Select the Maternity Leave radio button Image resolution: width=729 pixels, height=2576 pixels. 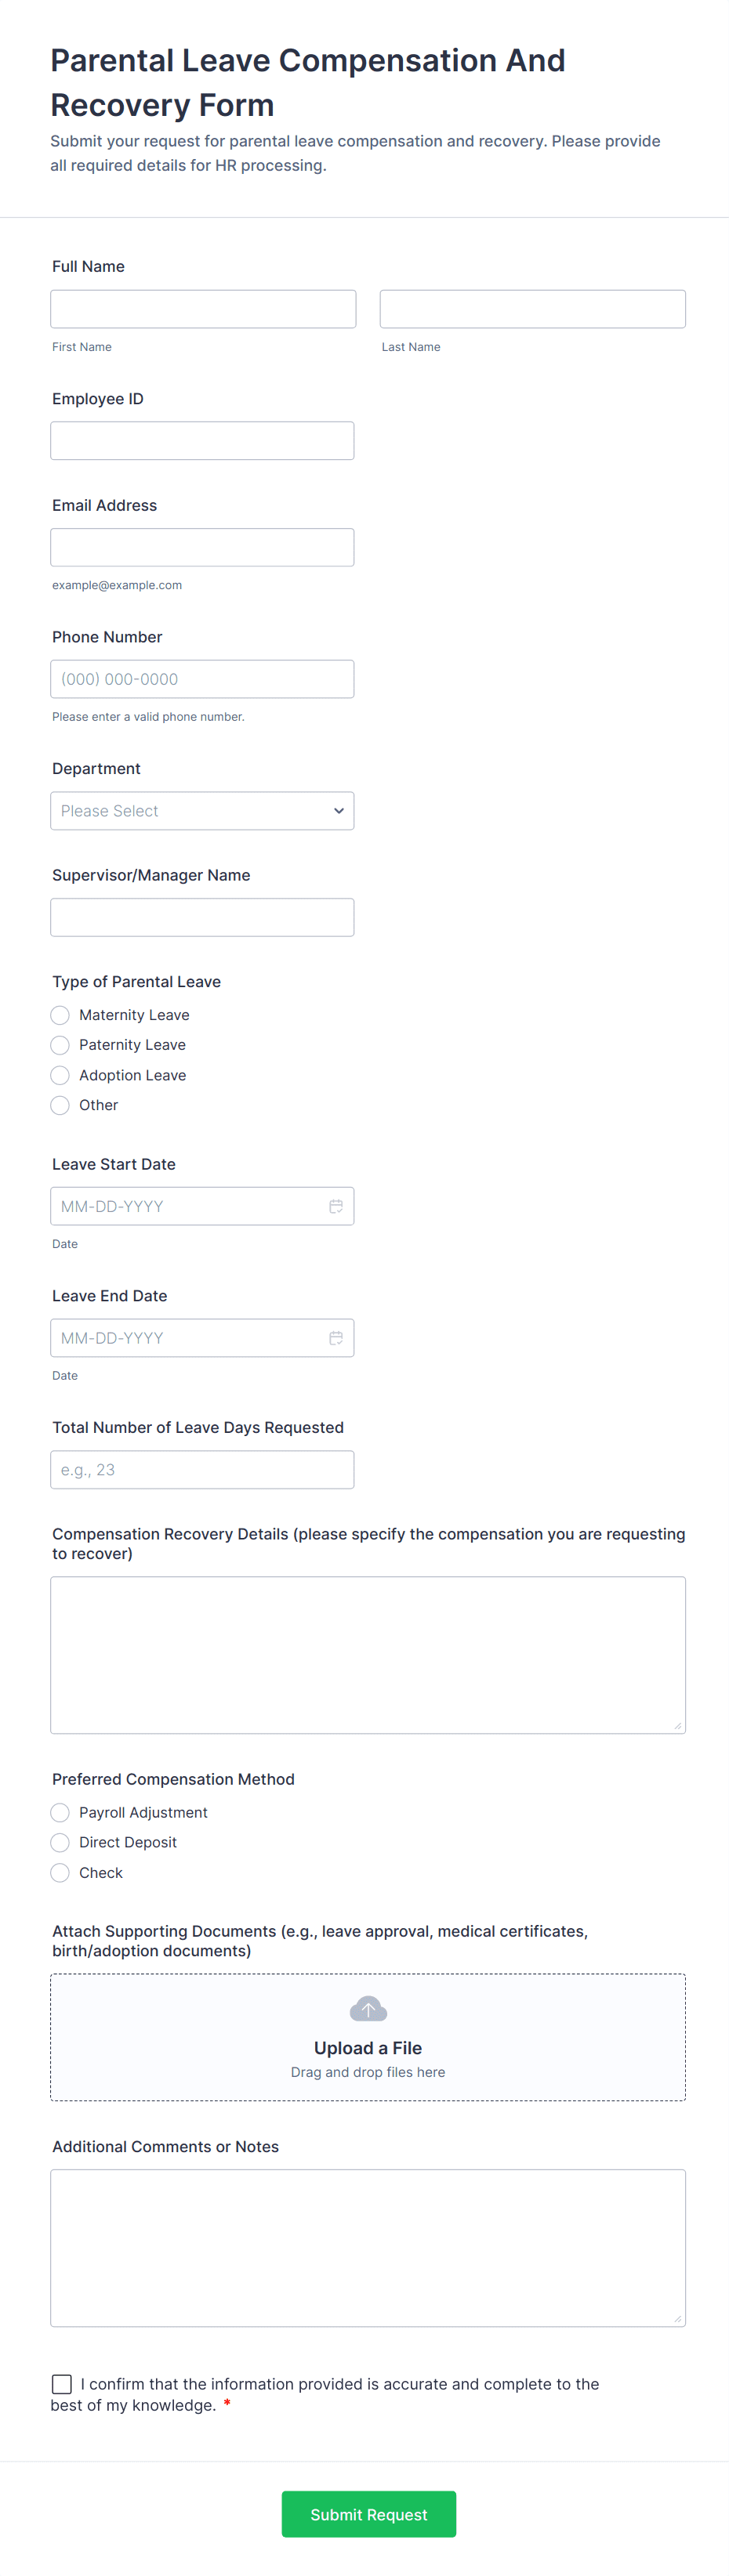click(60, 1015)
